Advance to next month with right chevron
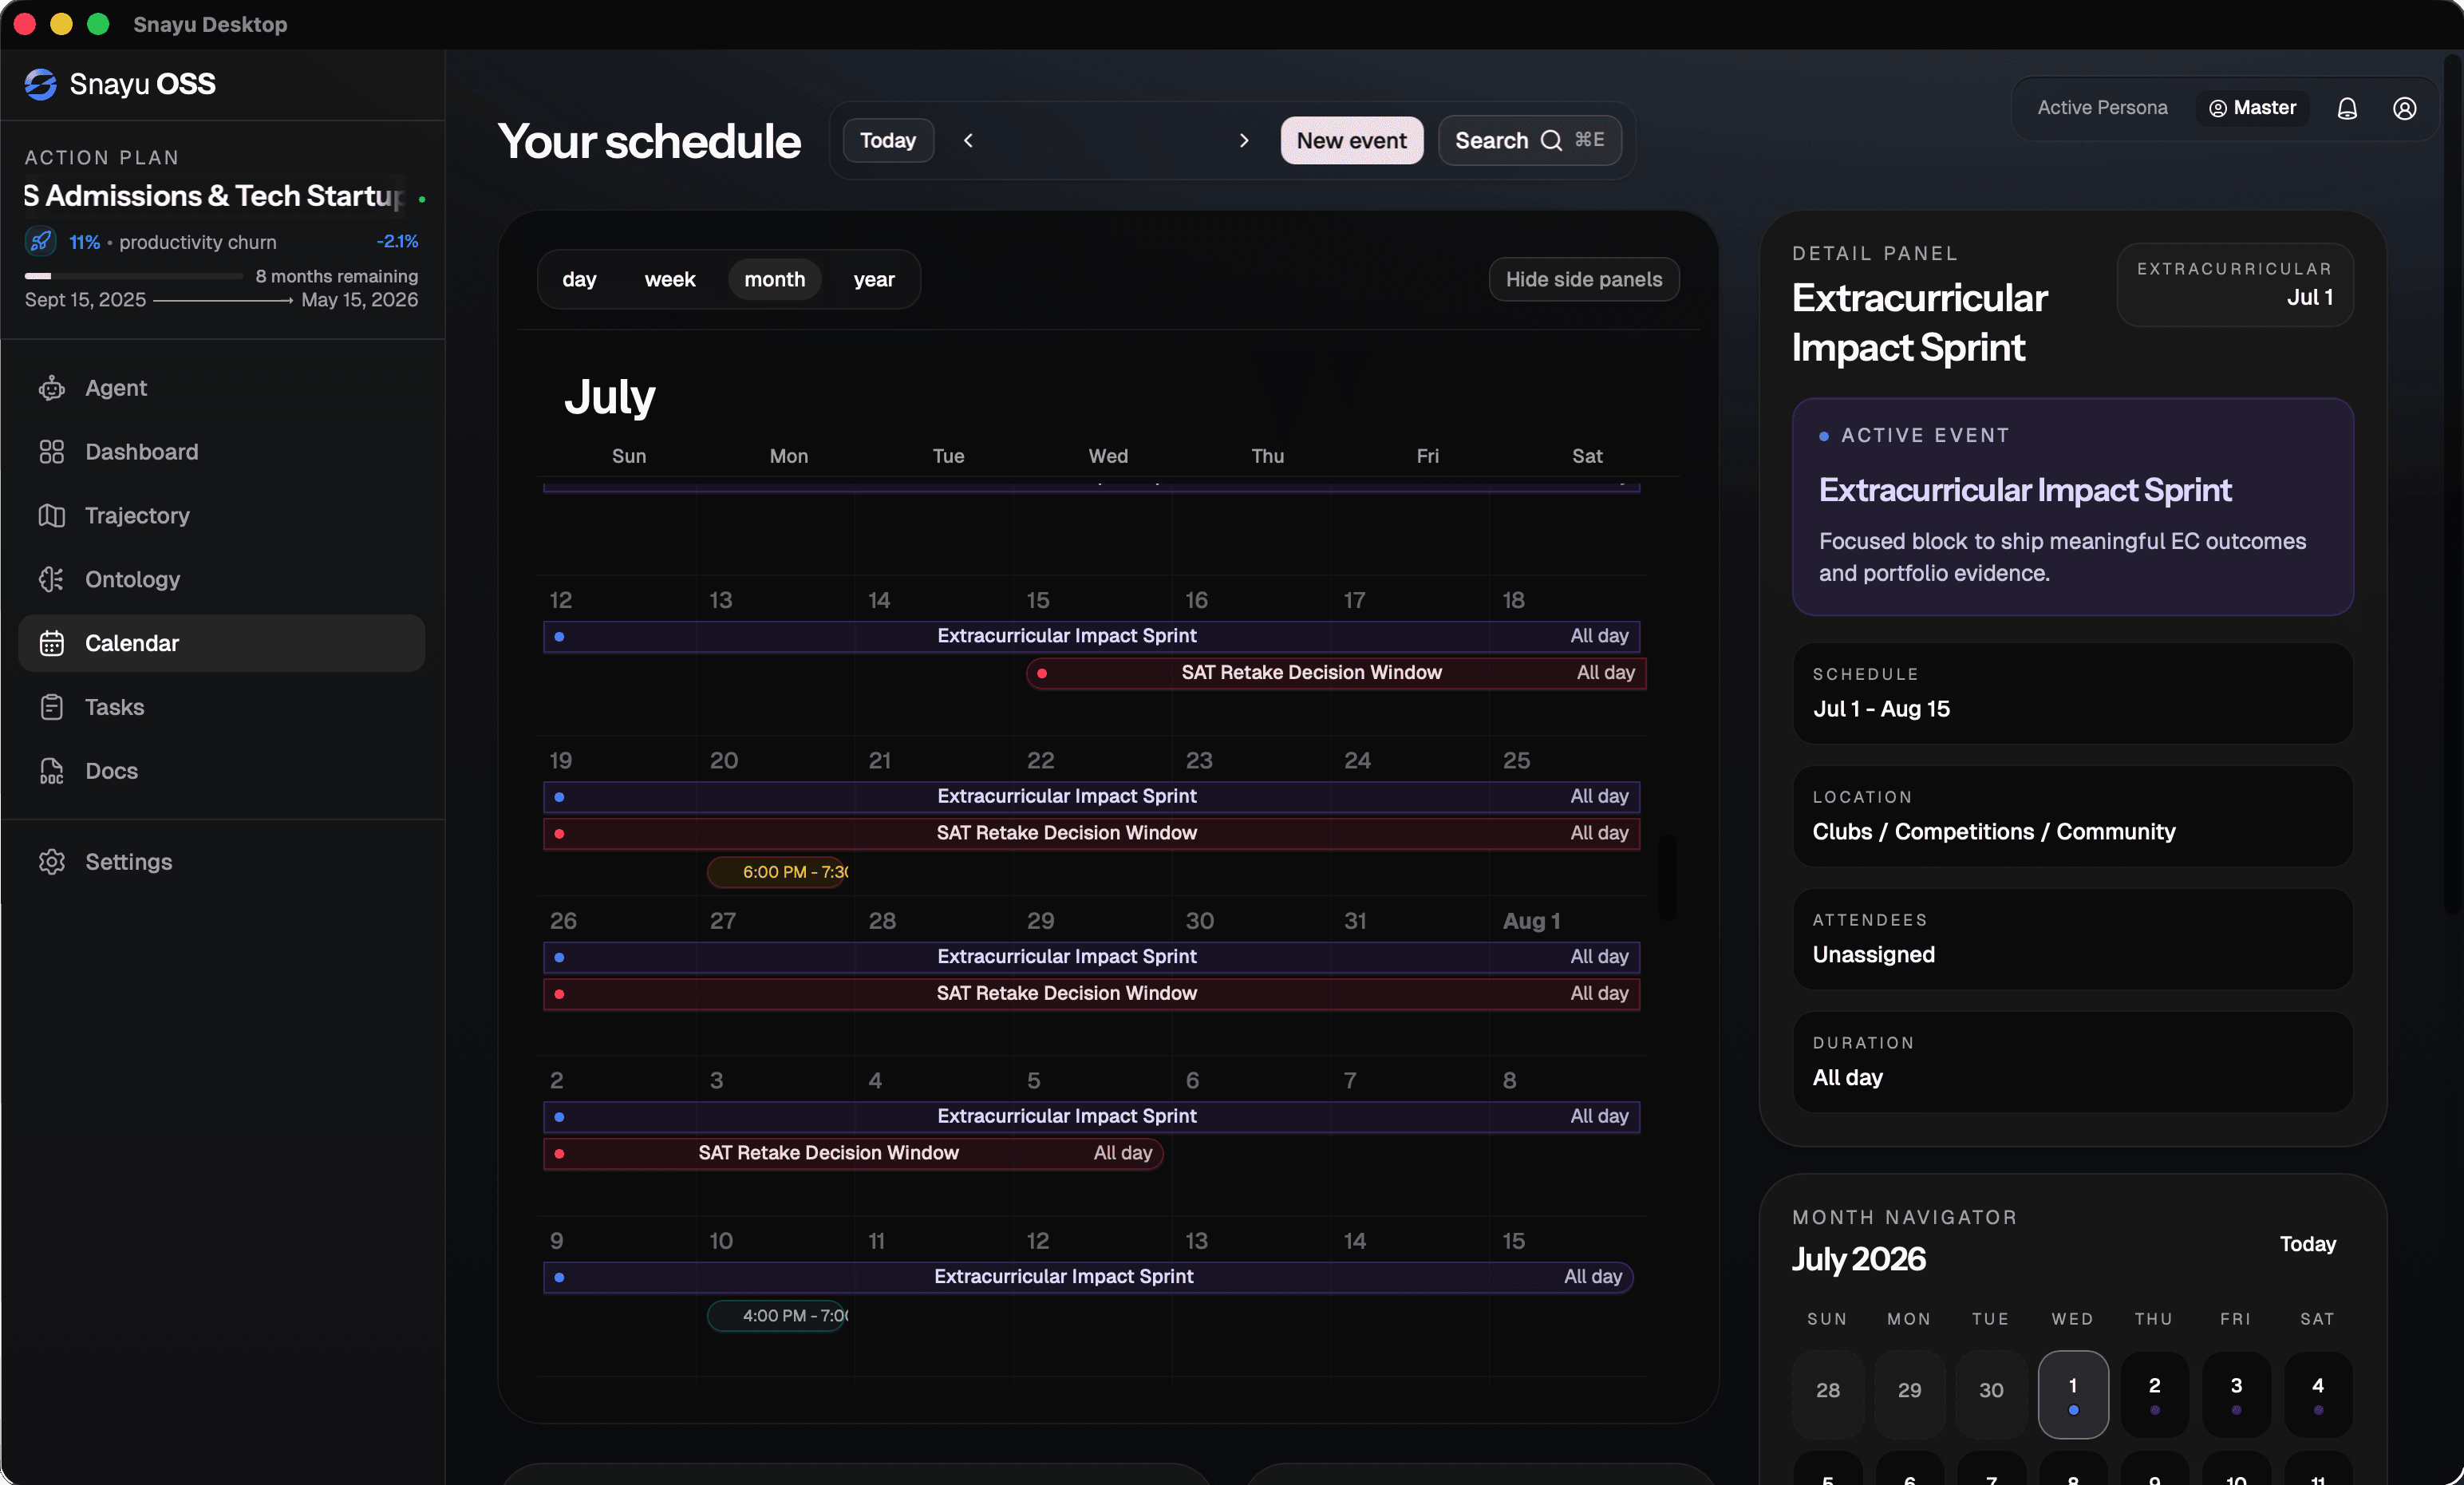 1244,141
